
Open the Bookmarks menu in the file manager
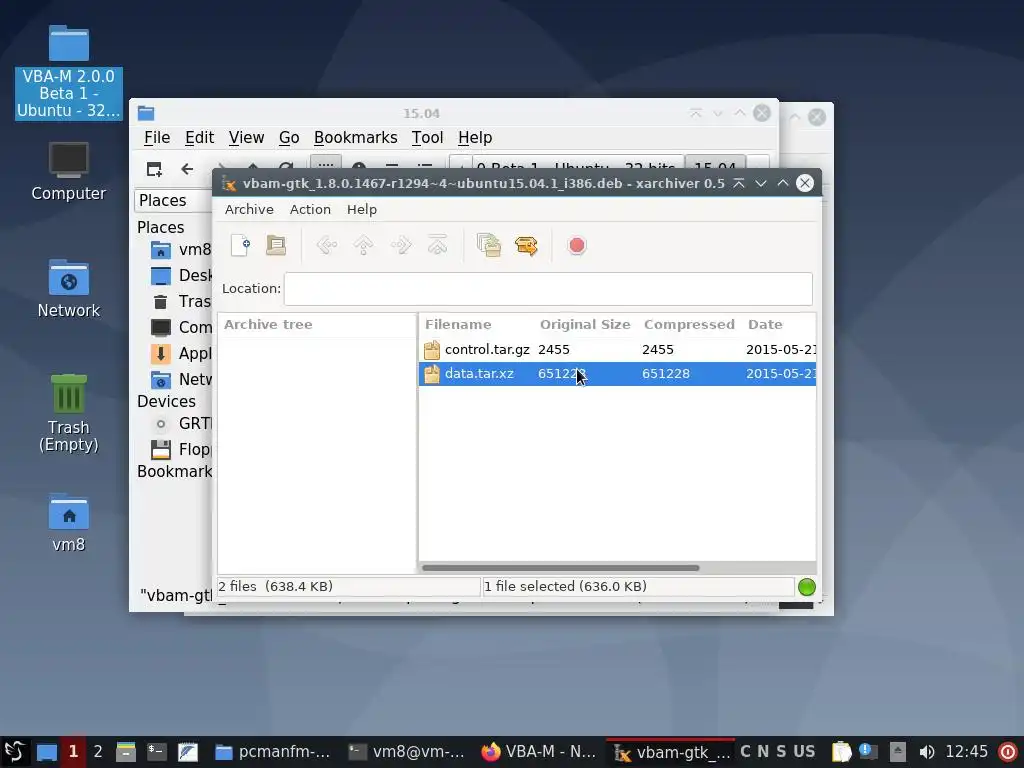tap(355, 138)
